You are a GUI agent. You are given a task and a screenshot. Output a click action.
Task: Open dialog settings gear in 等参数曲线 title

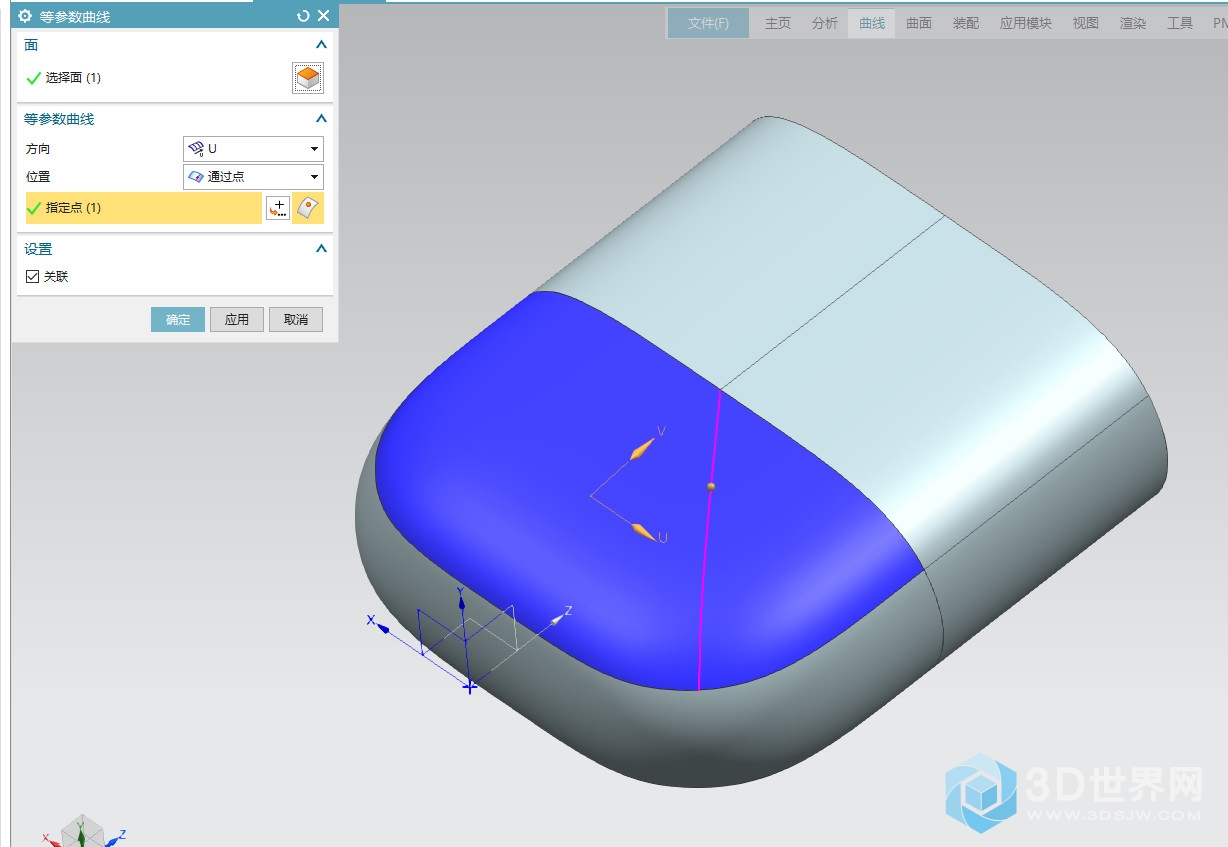(26, 16)
